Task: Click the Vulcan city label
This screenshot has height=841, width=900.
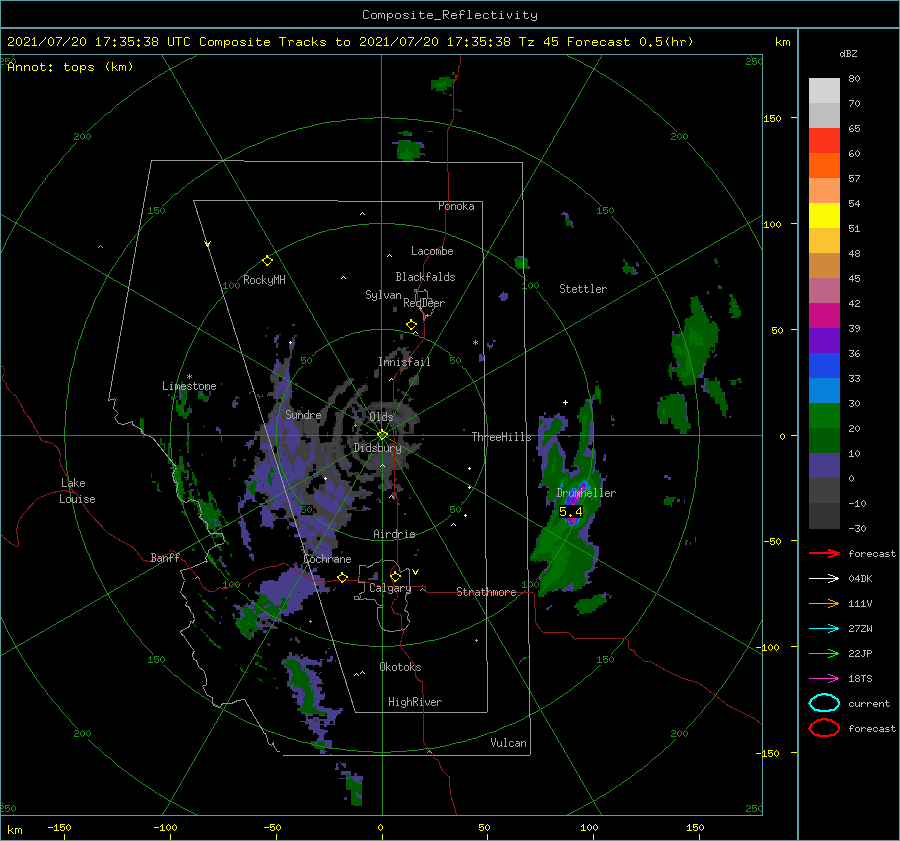Action: [508, 742]
